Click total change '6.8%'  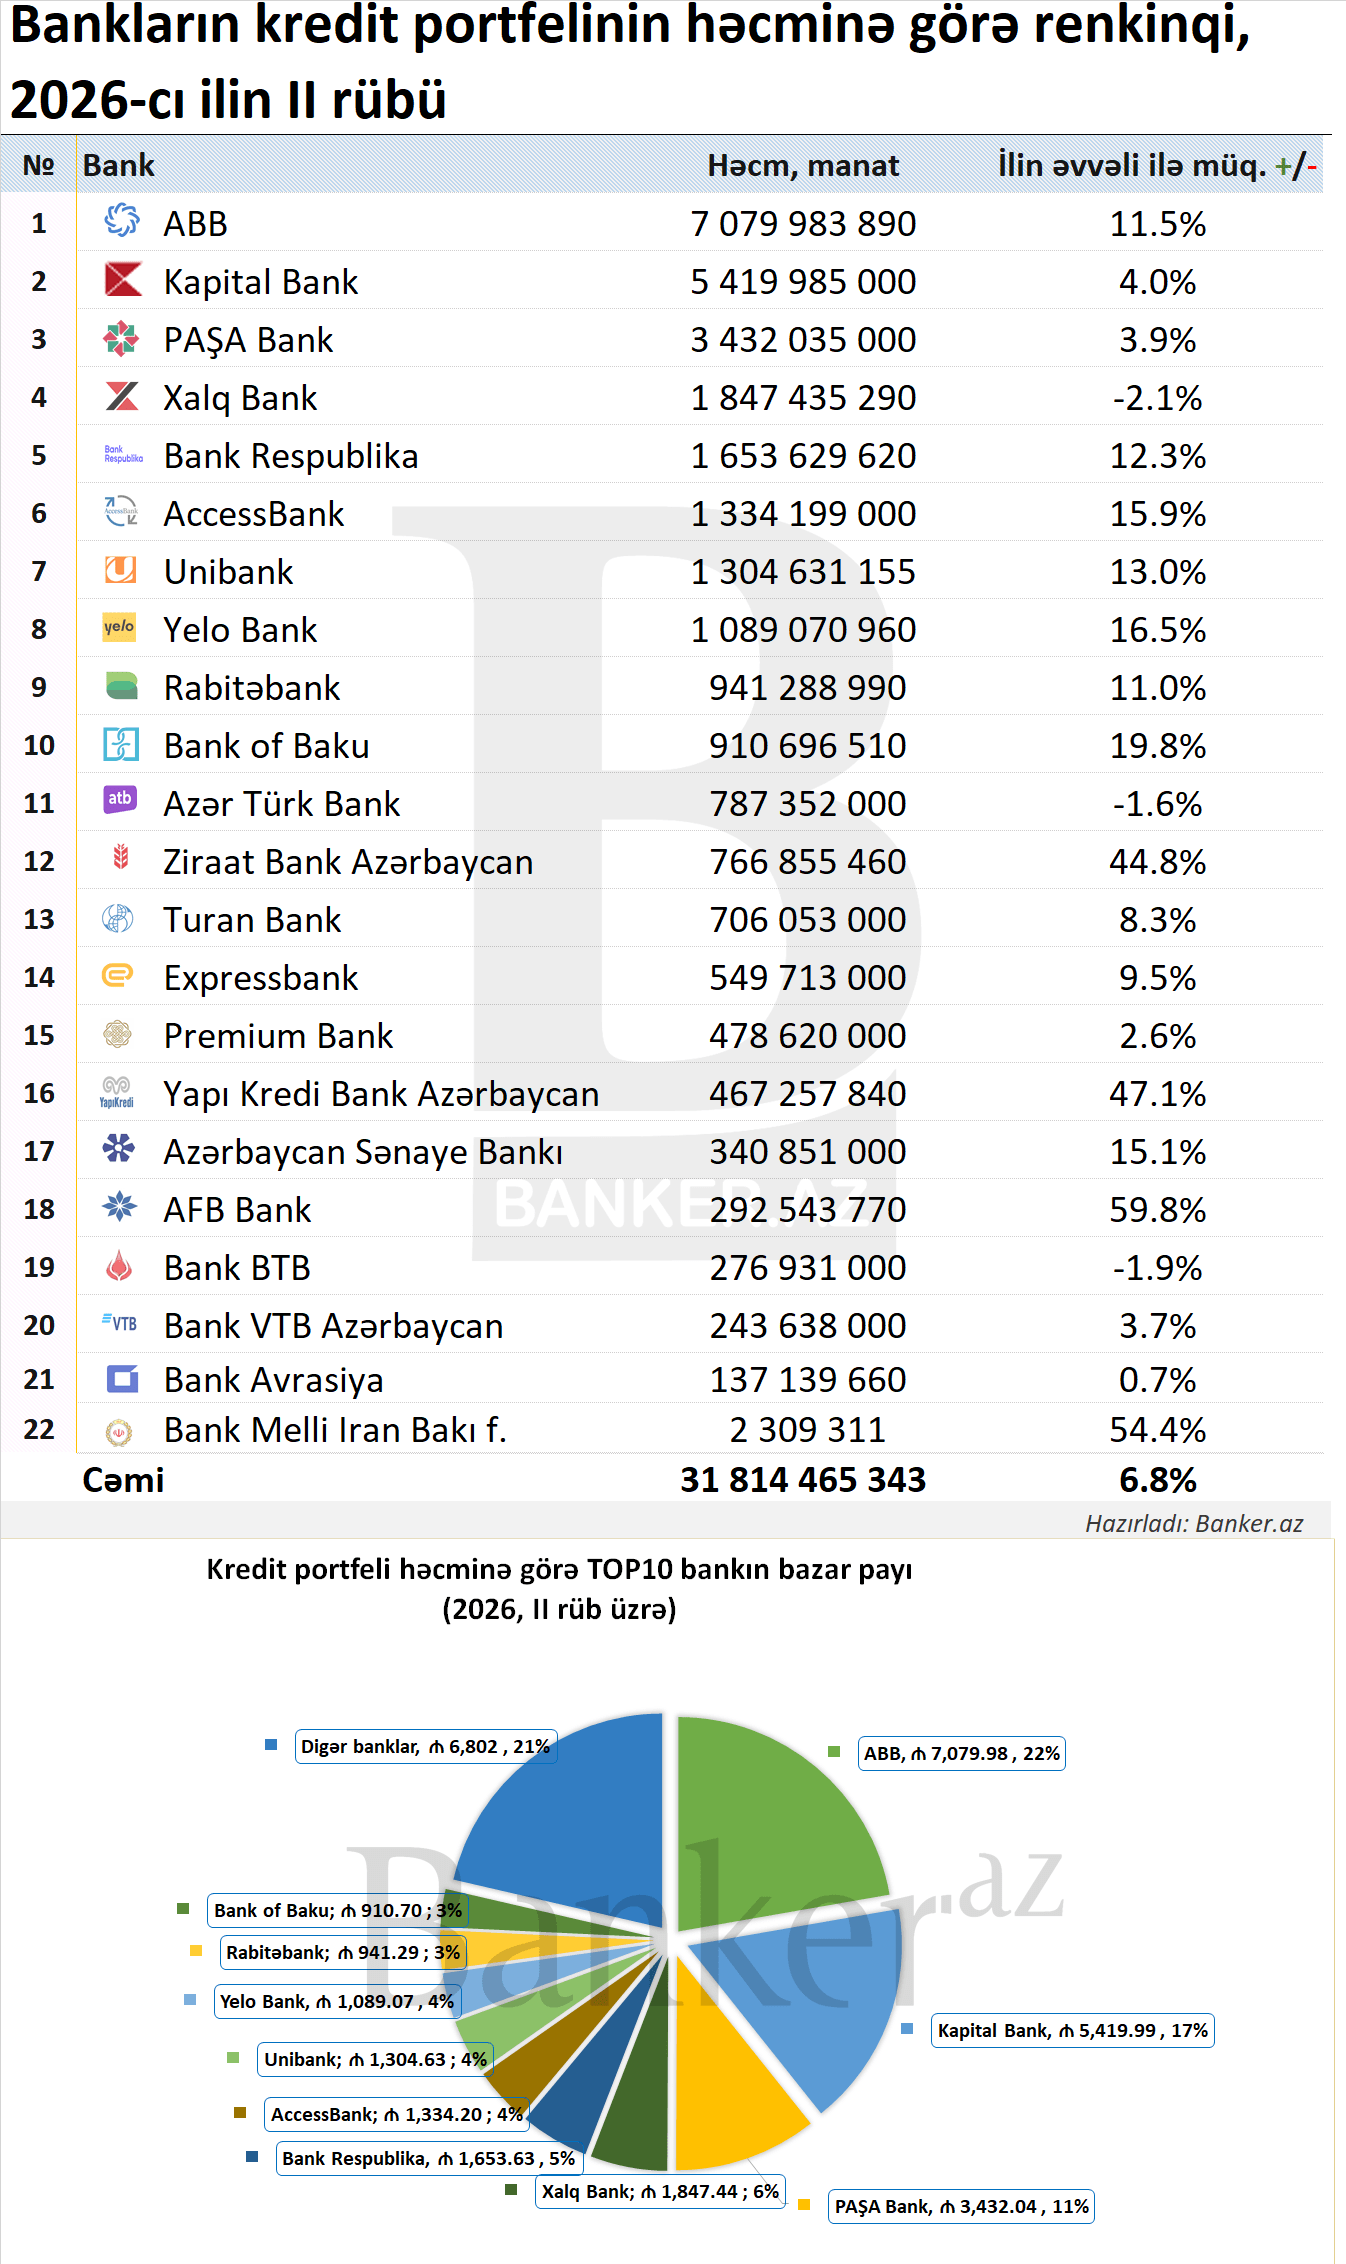[1157, 1479]
